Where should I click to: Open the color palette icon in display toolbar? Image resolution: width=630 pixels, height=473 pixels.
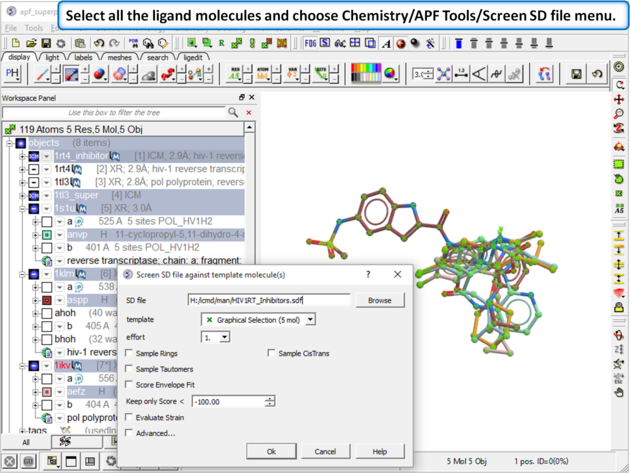pos(369,74)
